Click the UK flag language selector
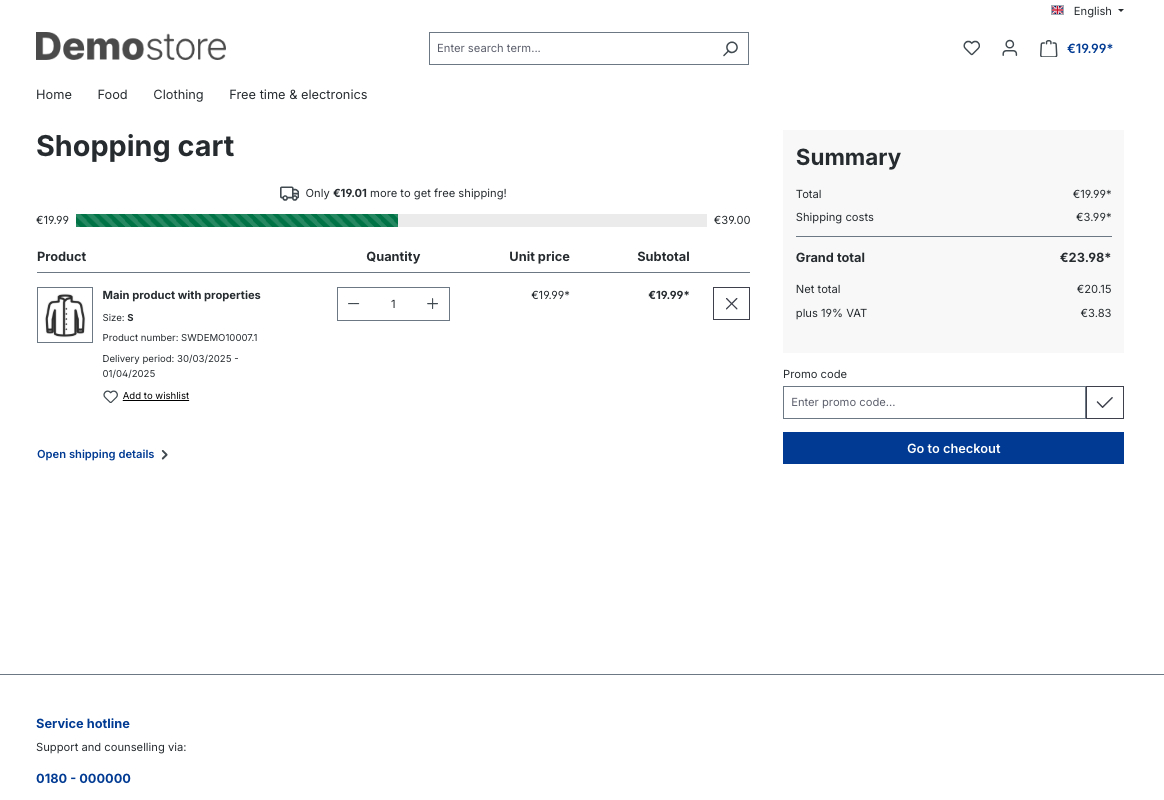 click(1057, 11)
